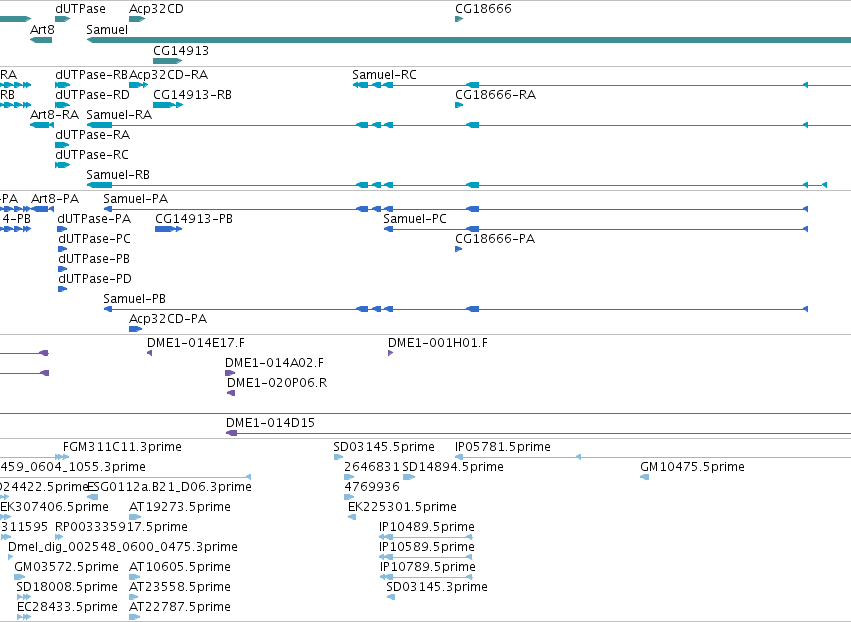Click the EK225301.5prime EST label
The width and height of the screenshot is (851, 622).
pyautogui.click(x=402, y=507)
